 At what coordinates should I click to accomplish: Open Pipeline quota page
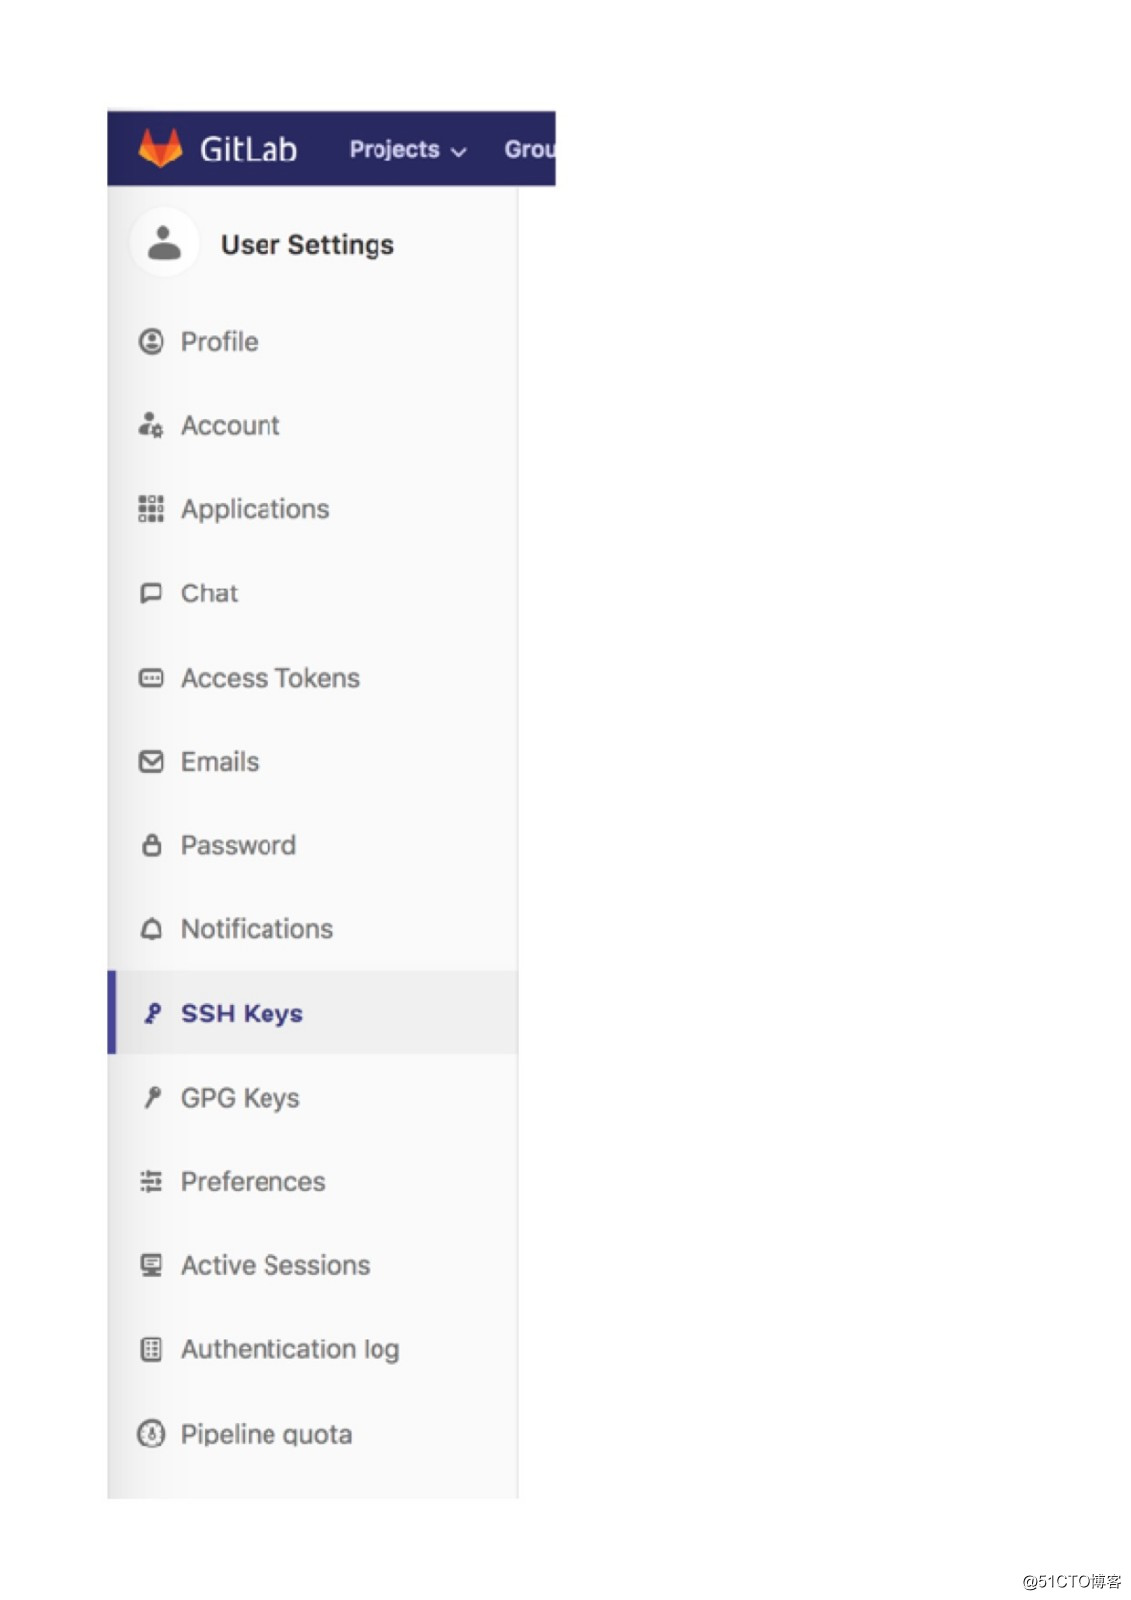point(266,1434)
